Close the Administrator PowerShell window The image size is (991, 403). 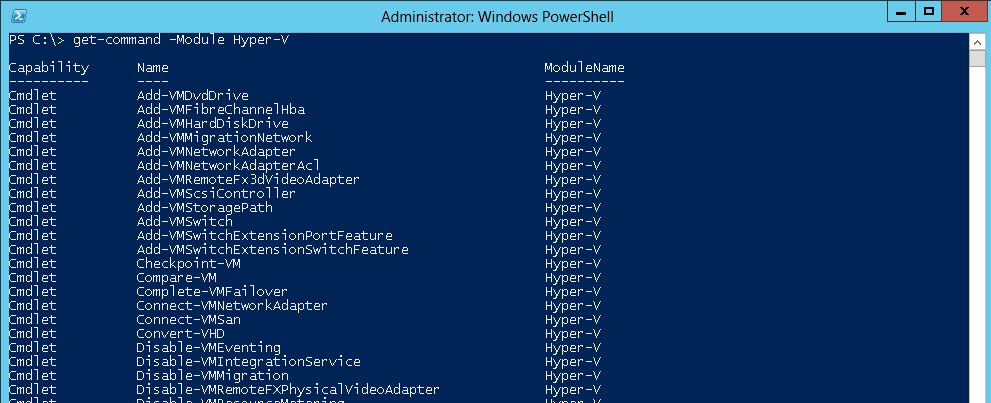coord(964,13)
